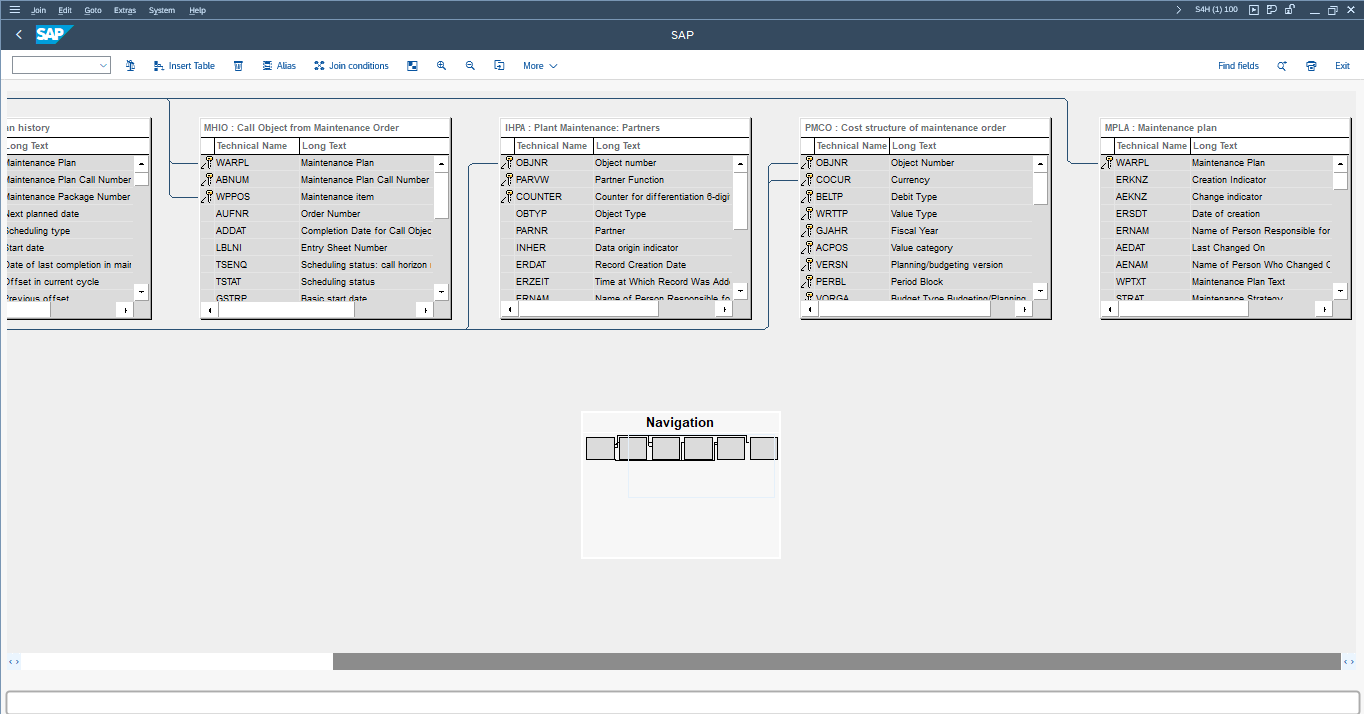Toggle the navigation pane toolbar icon
The width and height of the screenshot is (1364, 714).
pos(412,66)
